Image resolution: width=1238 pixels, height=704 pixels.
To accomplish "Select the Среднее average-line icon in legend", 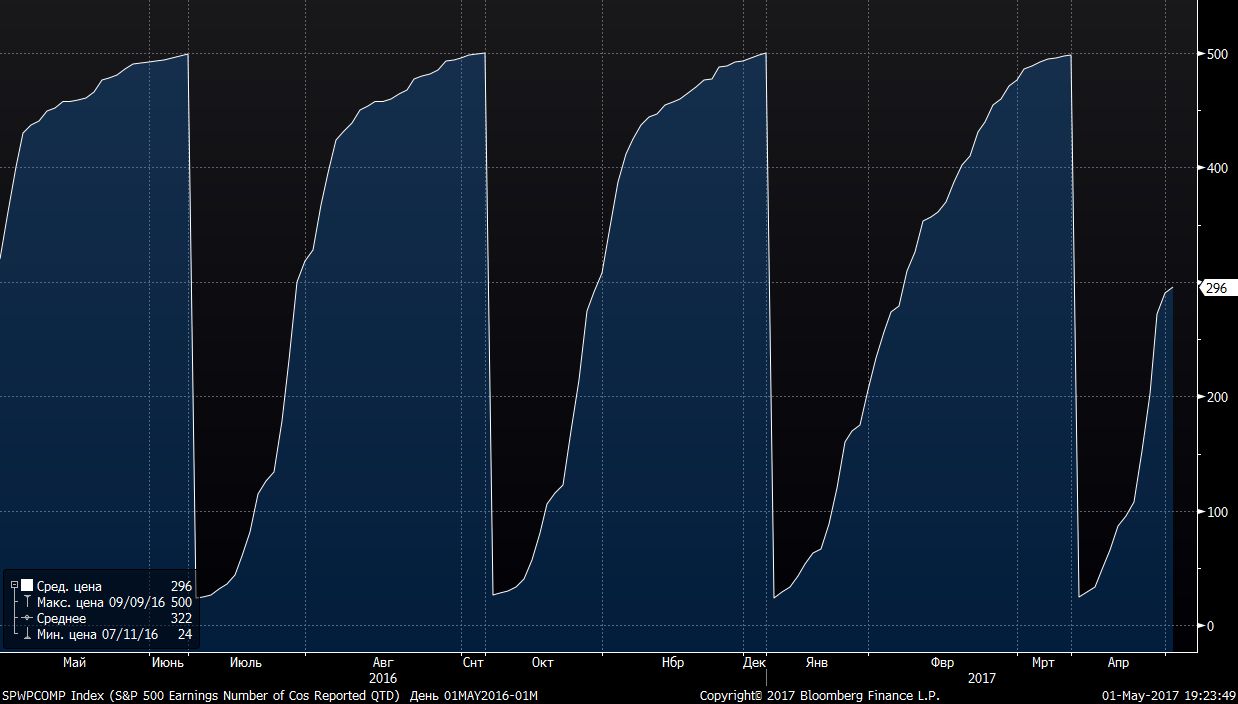I will point(27,618).
